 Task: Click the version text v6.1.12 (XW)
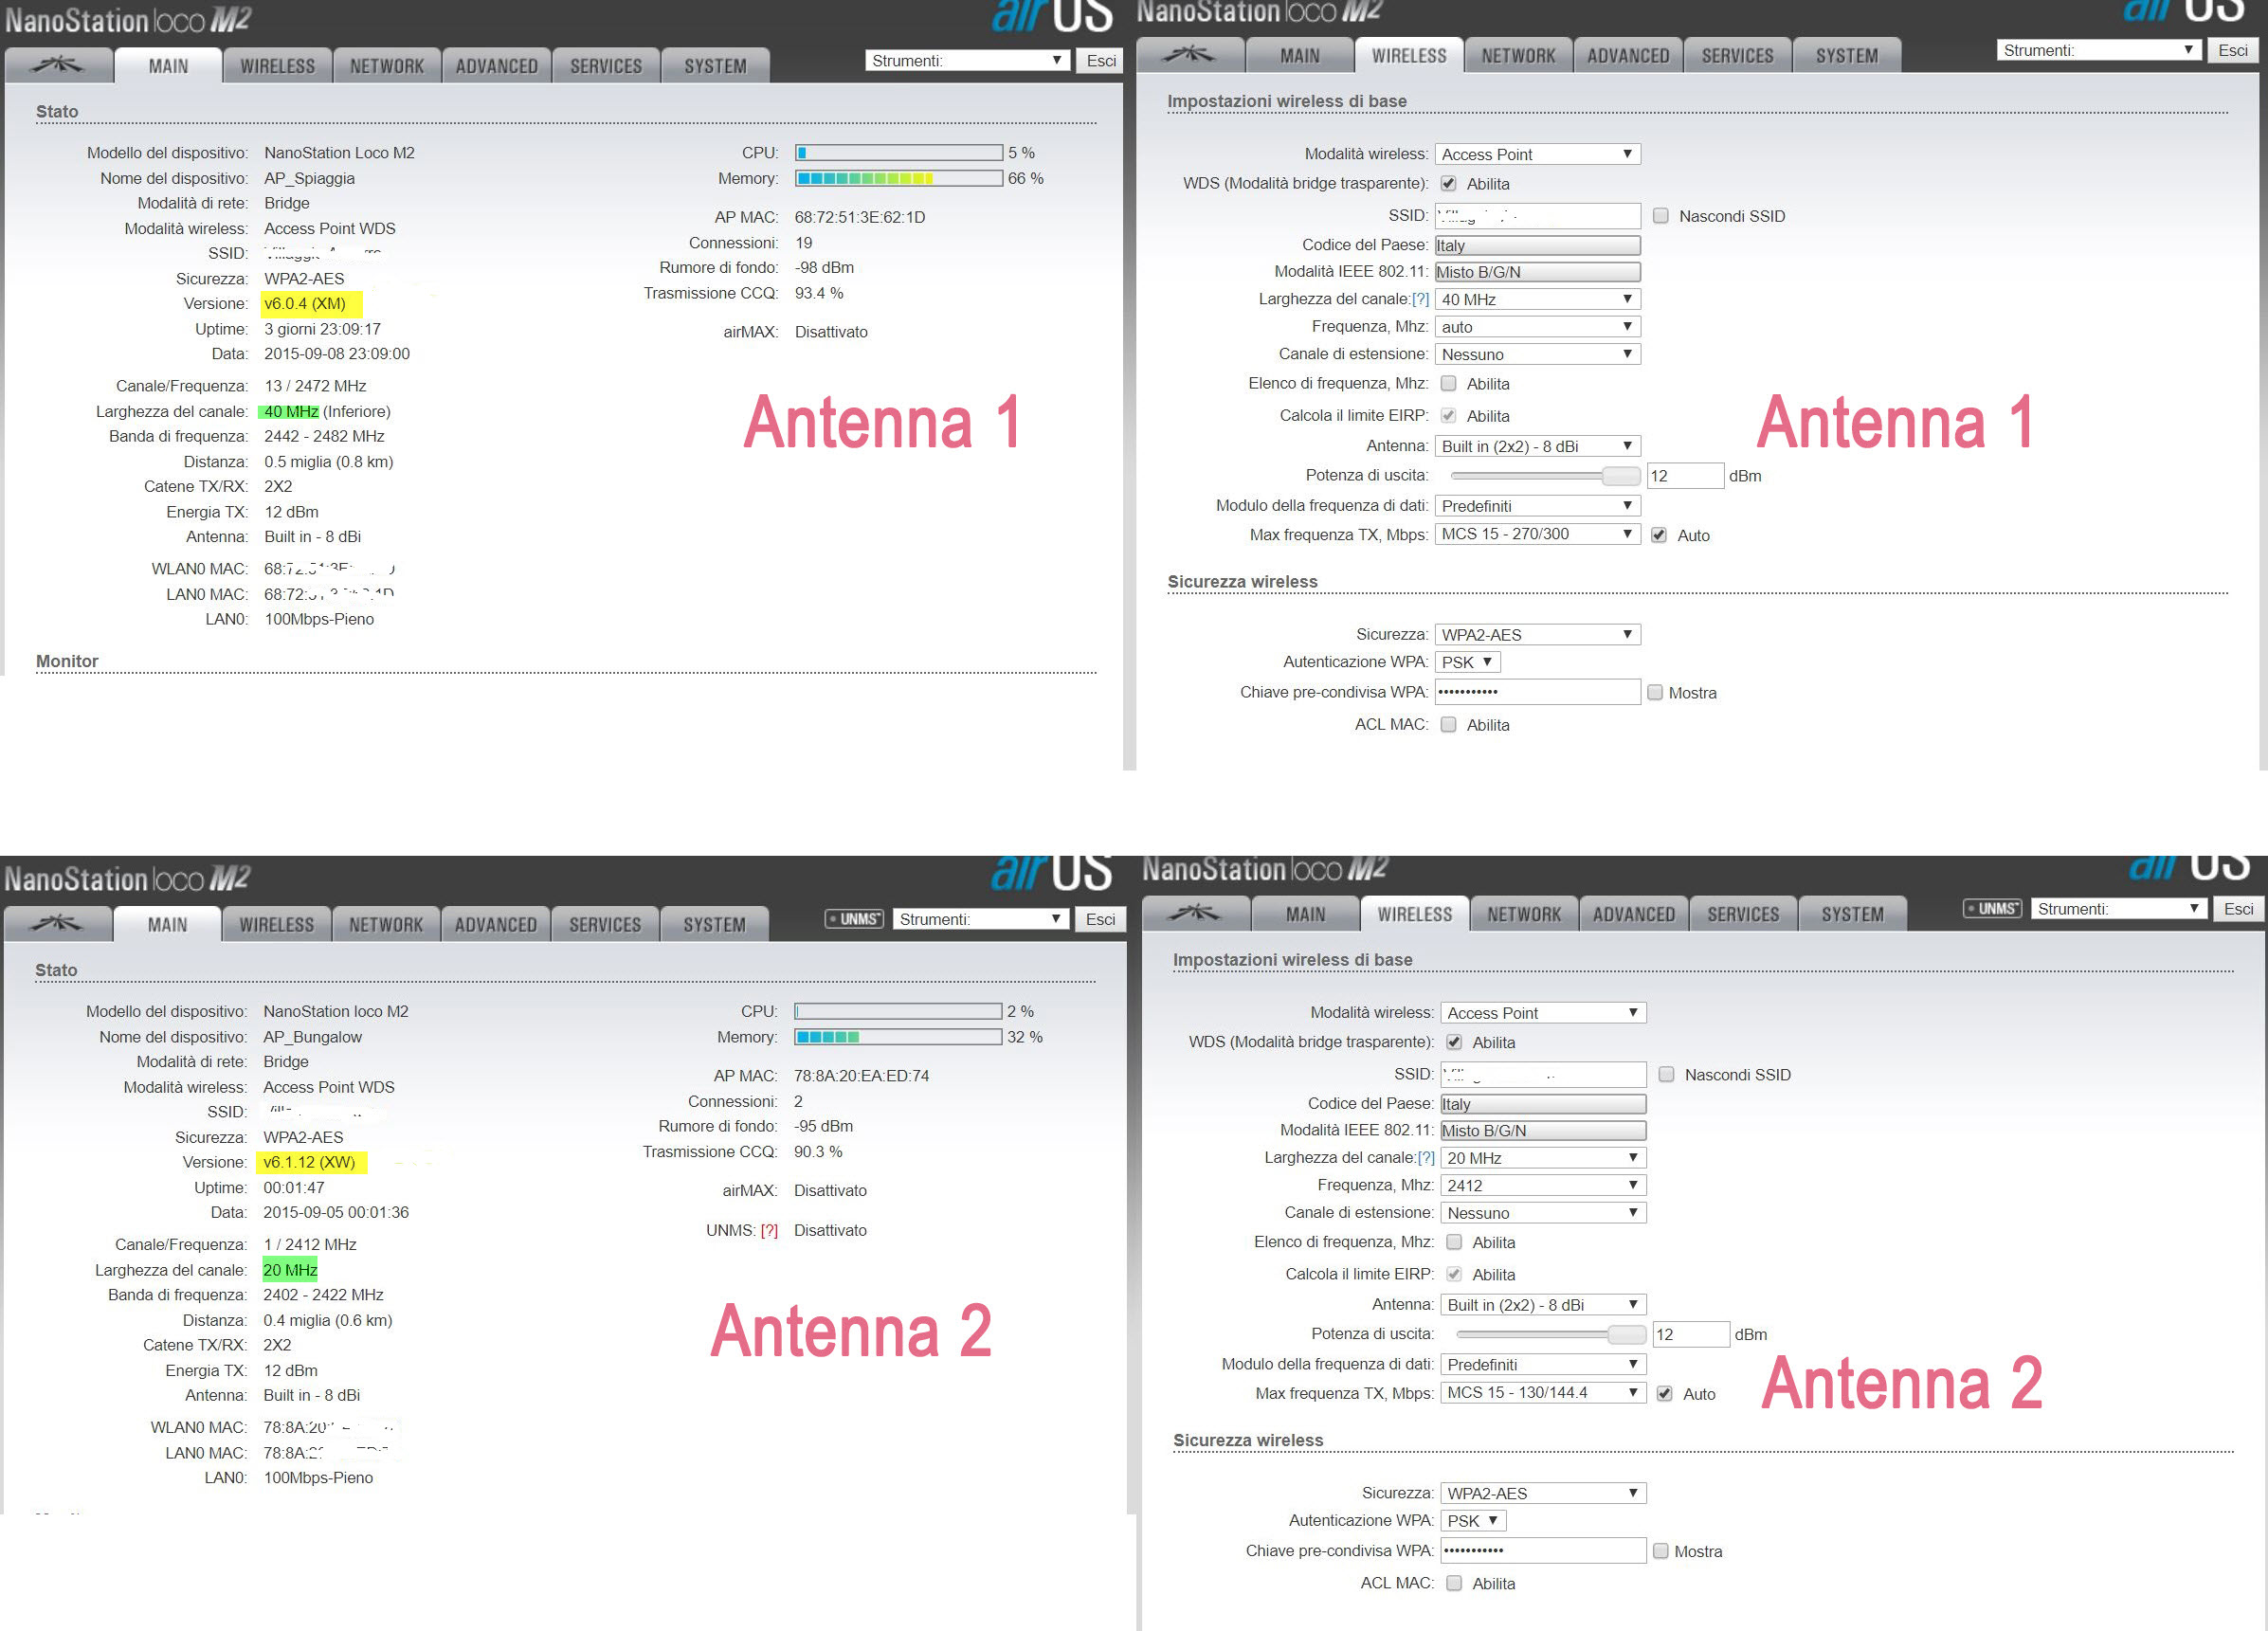click(x=309, y=1162)
